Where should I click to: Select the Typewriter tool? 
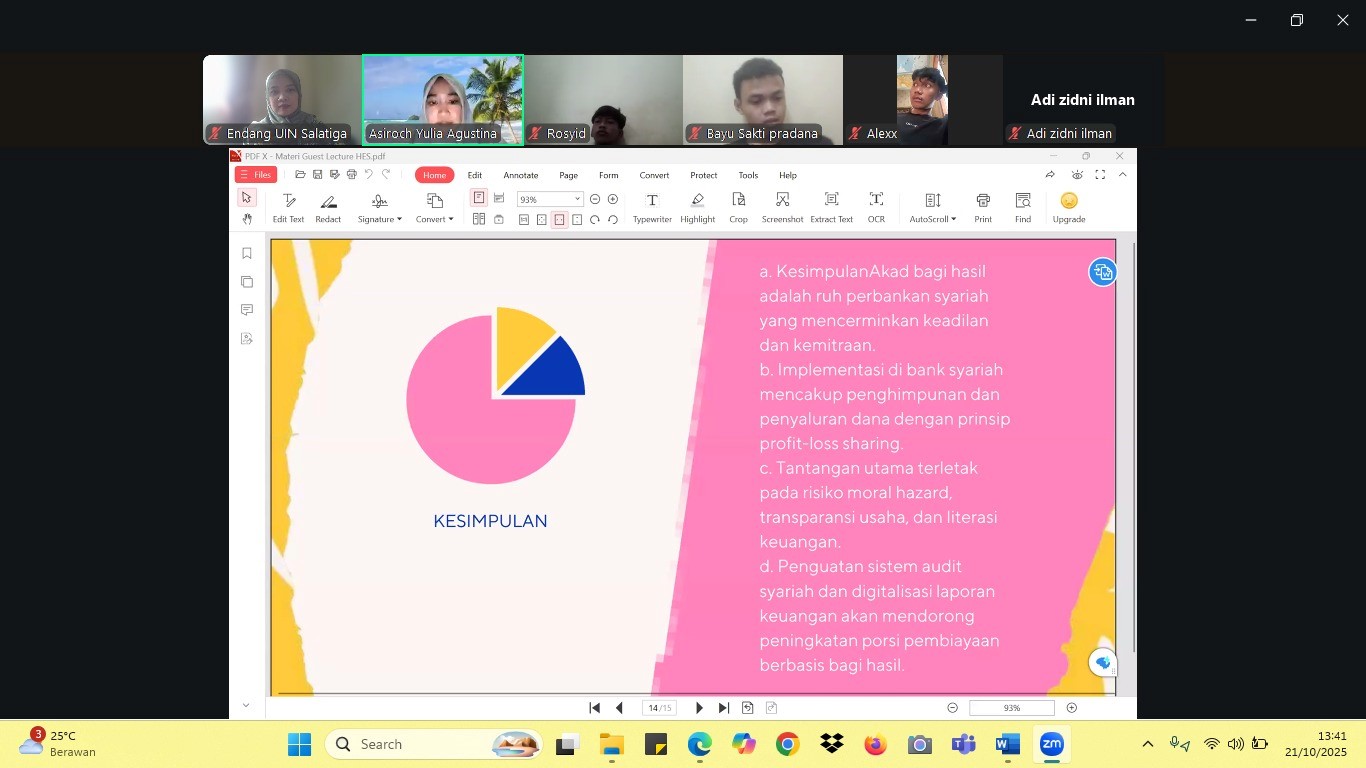652,206
